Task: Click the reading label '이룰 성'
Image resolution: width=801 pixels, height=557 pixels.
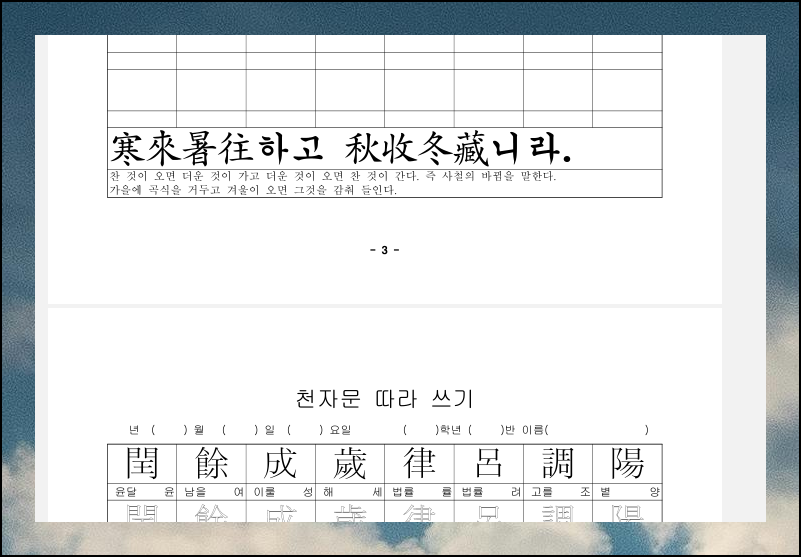Action: 284,492
